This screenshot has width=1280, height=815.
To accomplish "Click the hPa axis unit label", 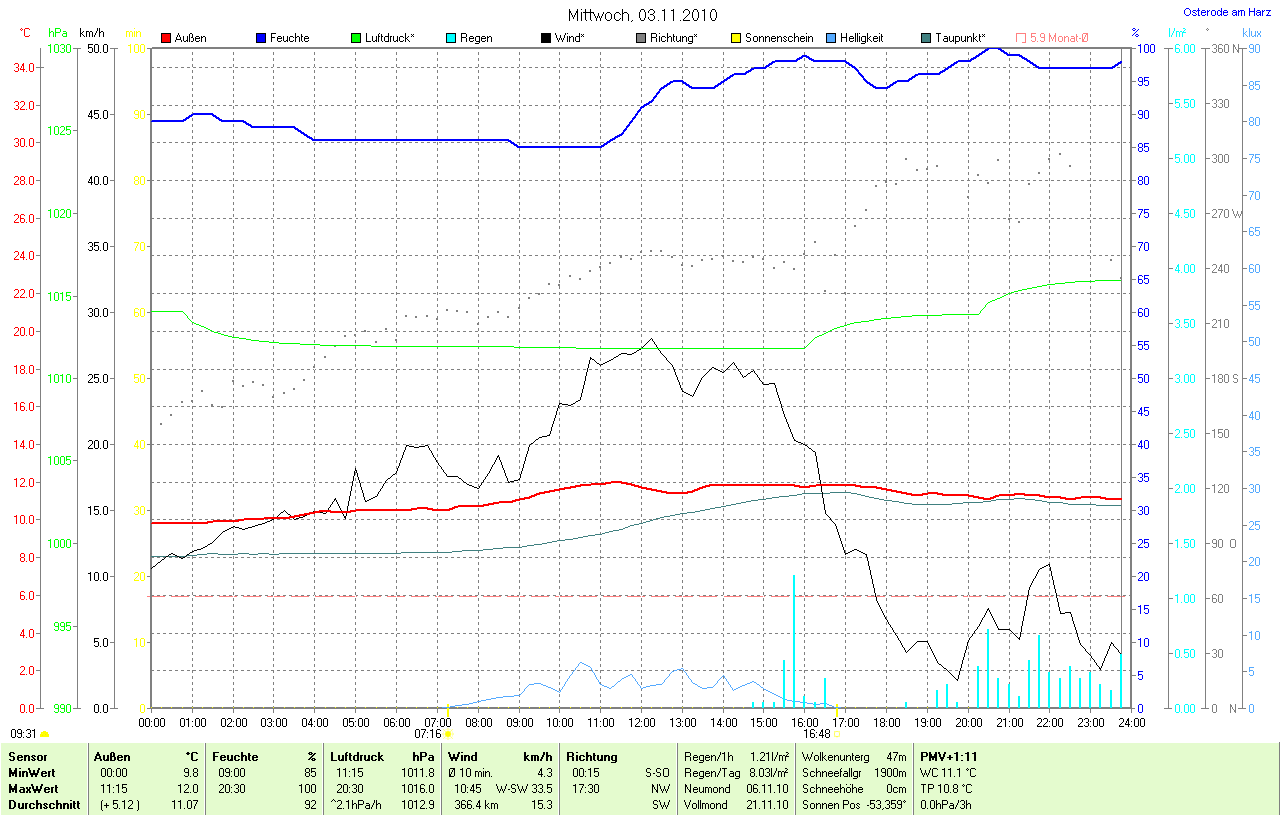I will point(58,33).
